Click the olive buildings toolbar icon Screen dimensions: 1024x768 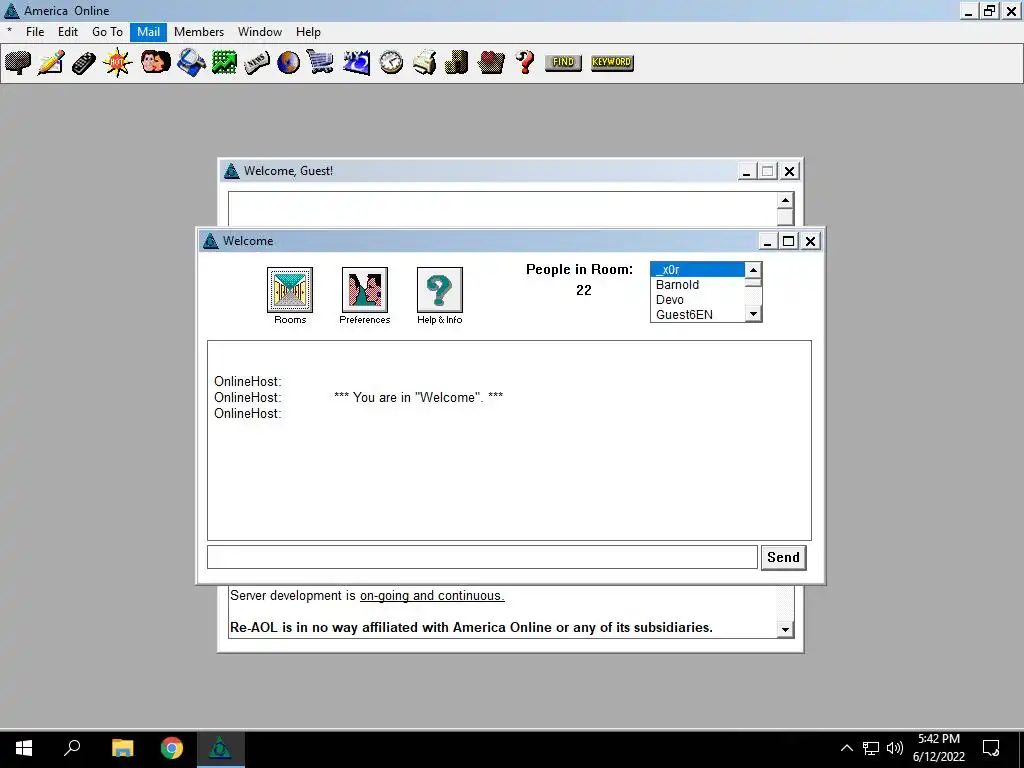456,63
